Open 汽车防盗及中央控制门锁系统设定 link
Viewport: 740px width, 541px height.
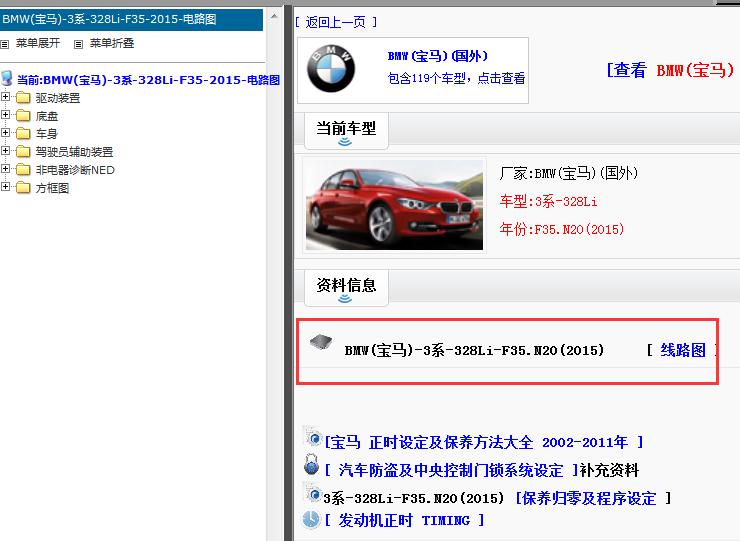452,470
